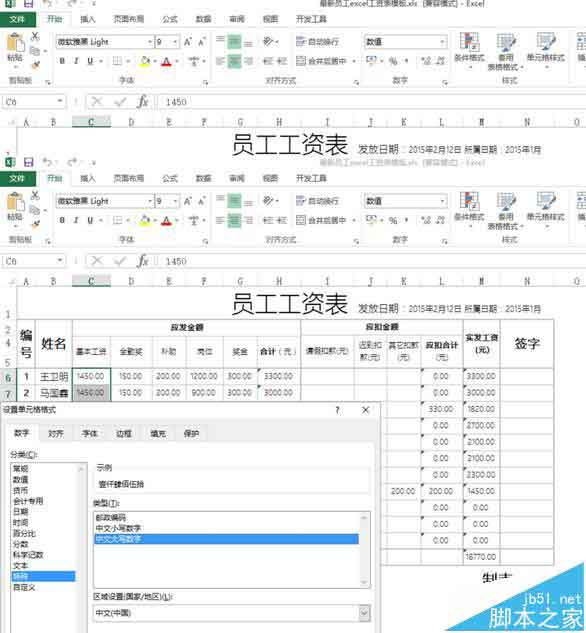Screen dimensions: 586x633
Task: Toggle 自动换行 wrap text in upper window
Action: (x=317, y=42)
